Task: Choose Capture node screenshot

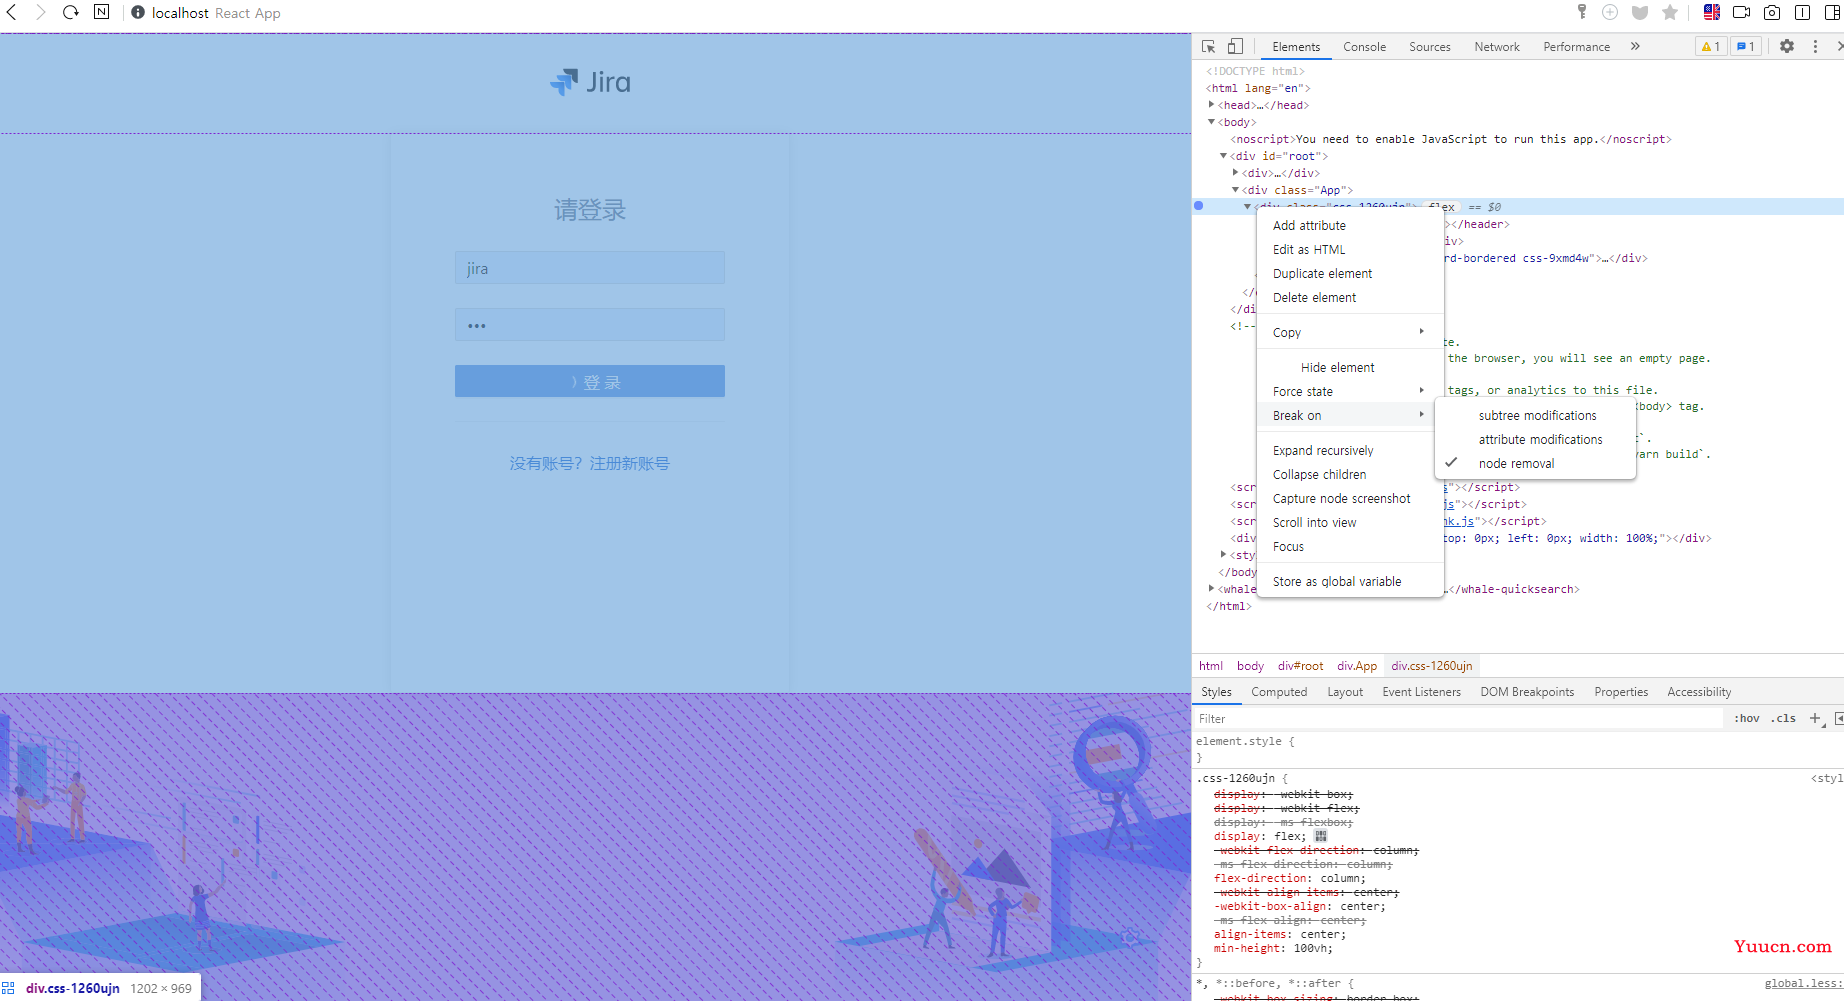Action: (x=1350, y=498)
